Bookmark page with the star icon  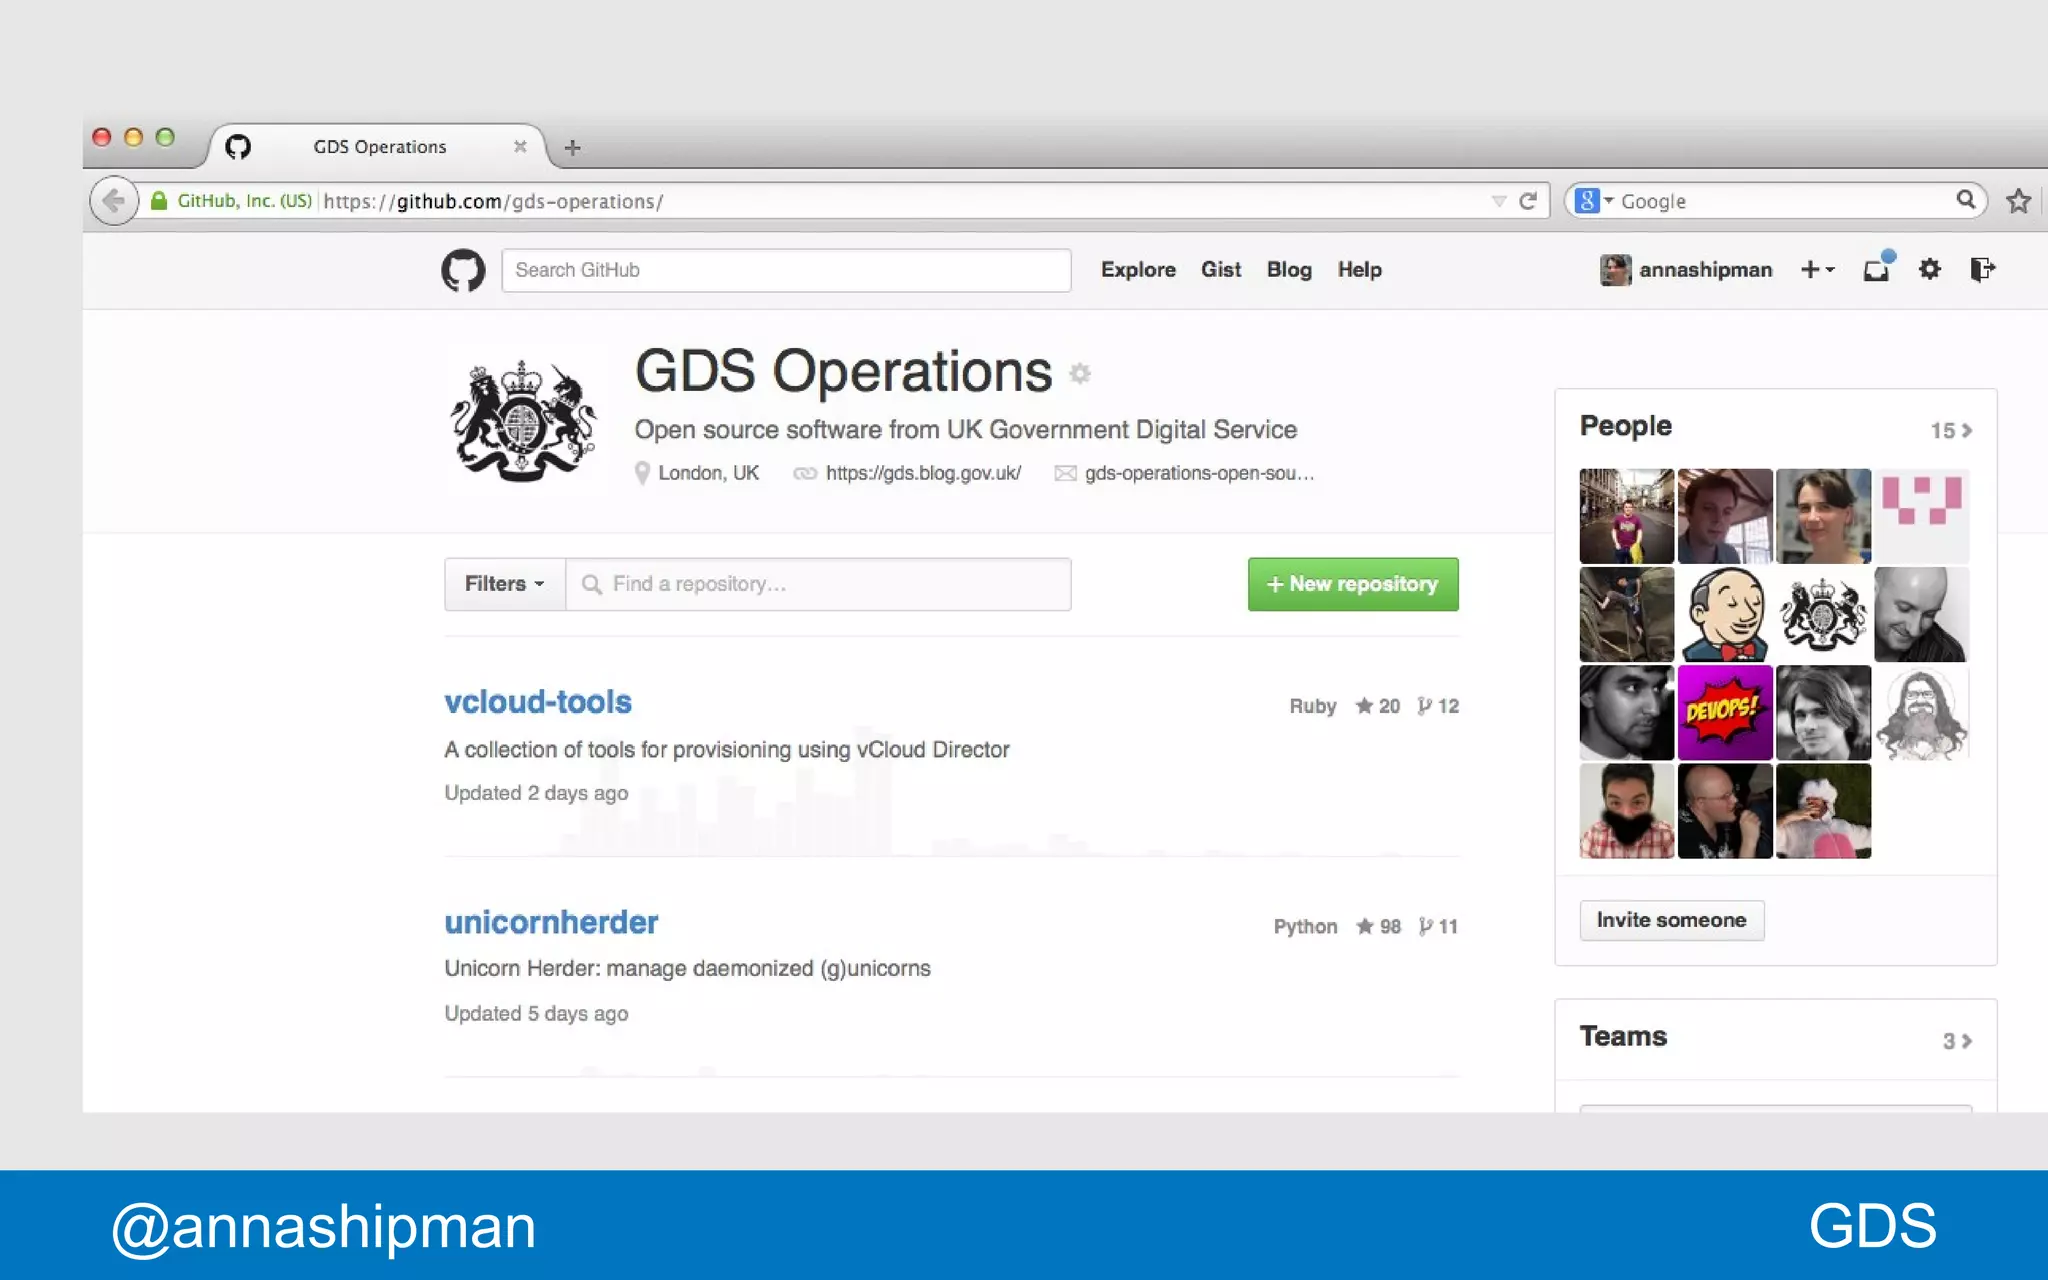pos(2018,201)
